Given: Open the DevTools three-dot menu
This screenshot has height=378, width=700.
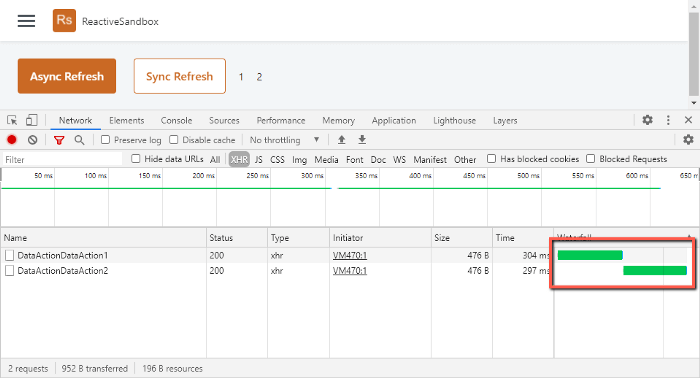Looking at the screenshot, I should tap(668, 120).
